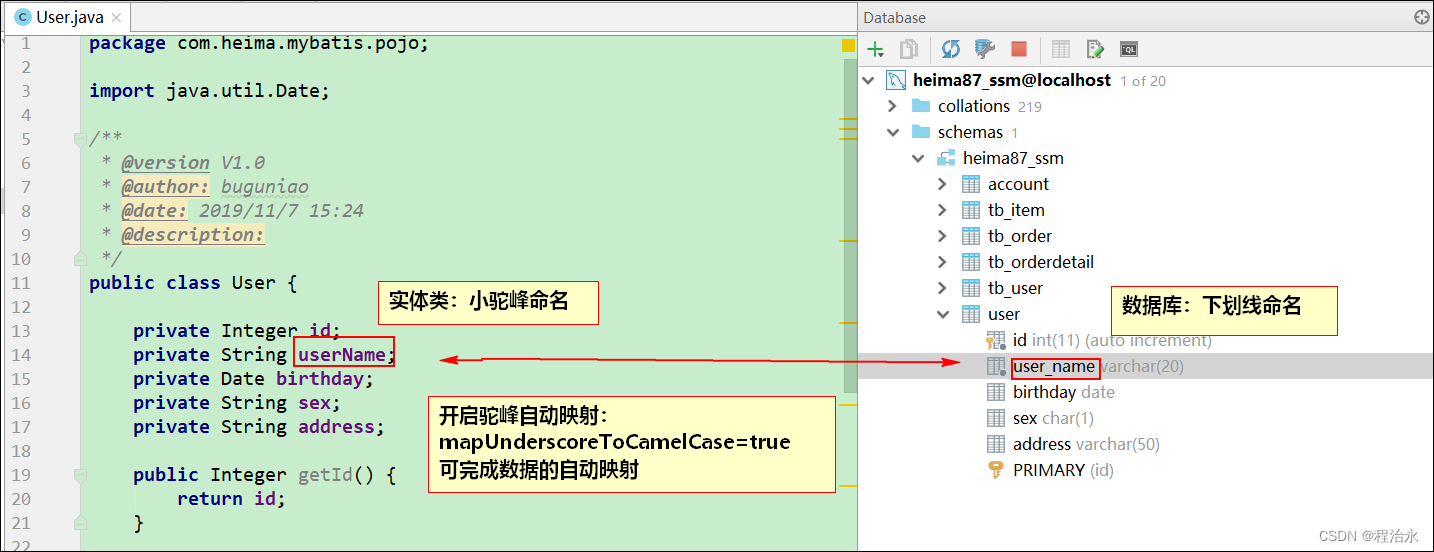Click the sex column icon
Image resolution: width=1434 pixels, height=552 pixels.
(x=996, y=418)
